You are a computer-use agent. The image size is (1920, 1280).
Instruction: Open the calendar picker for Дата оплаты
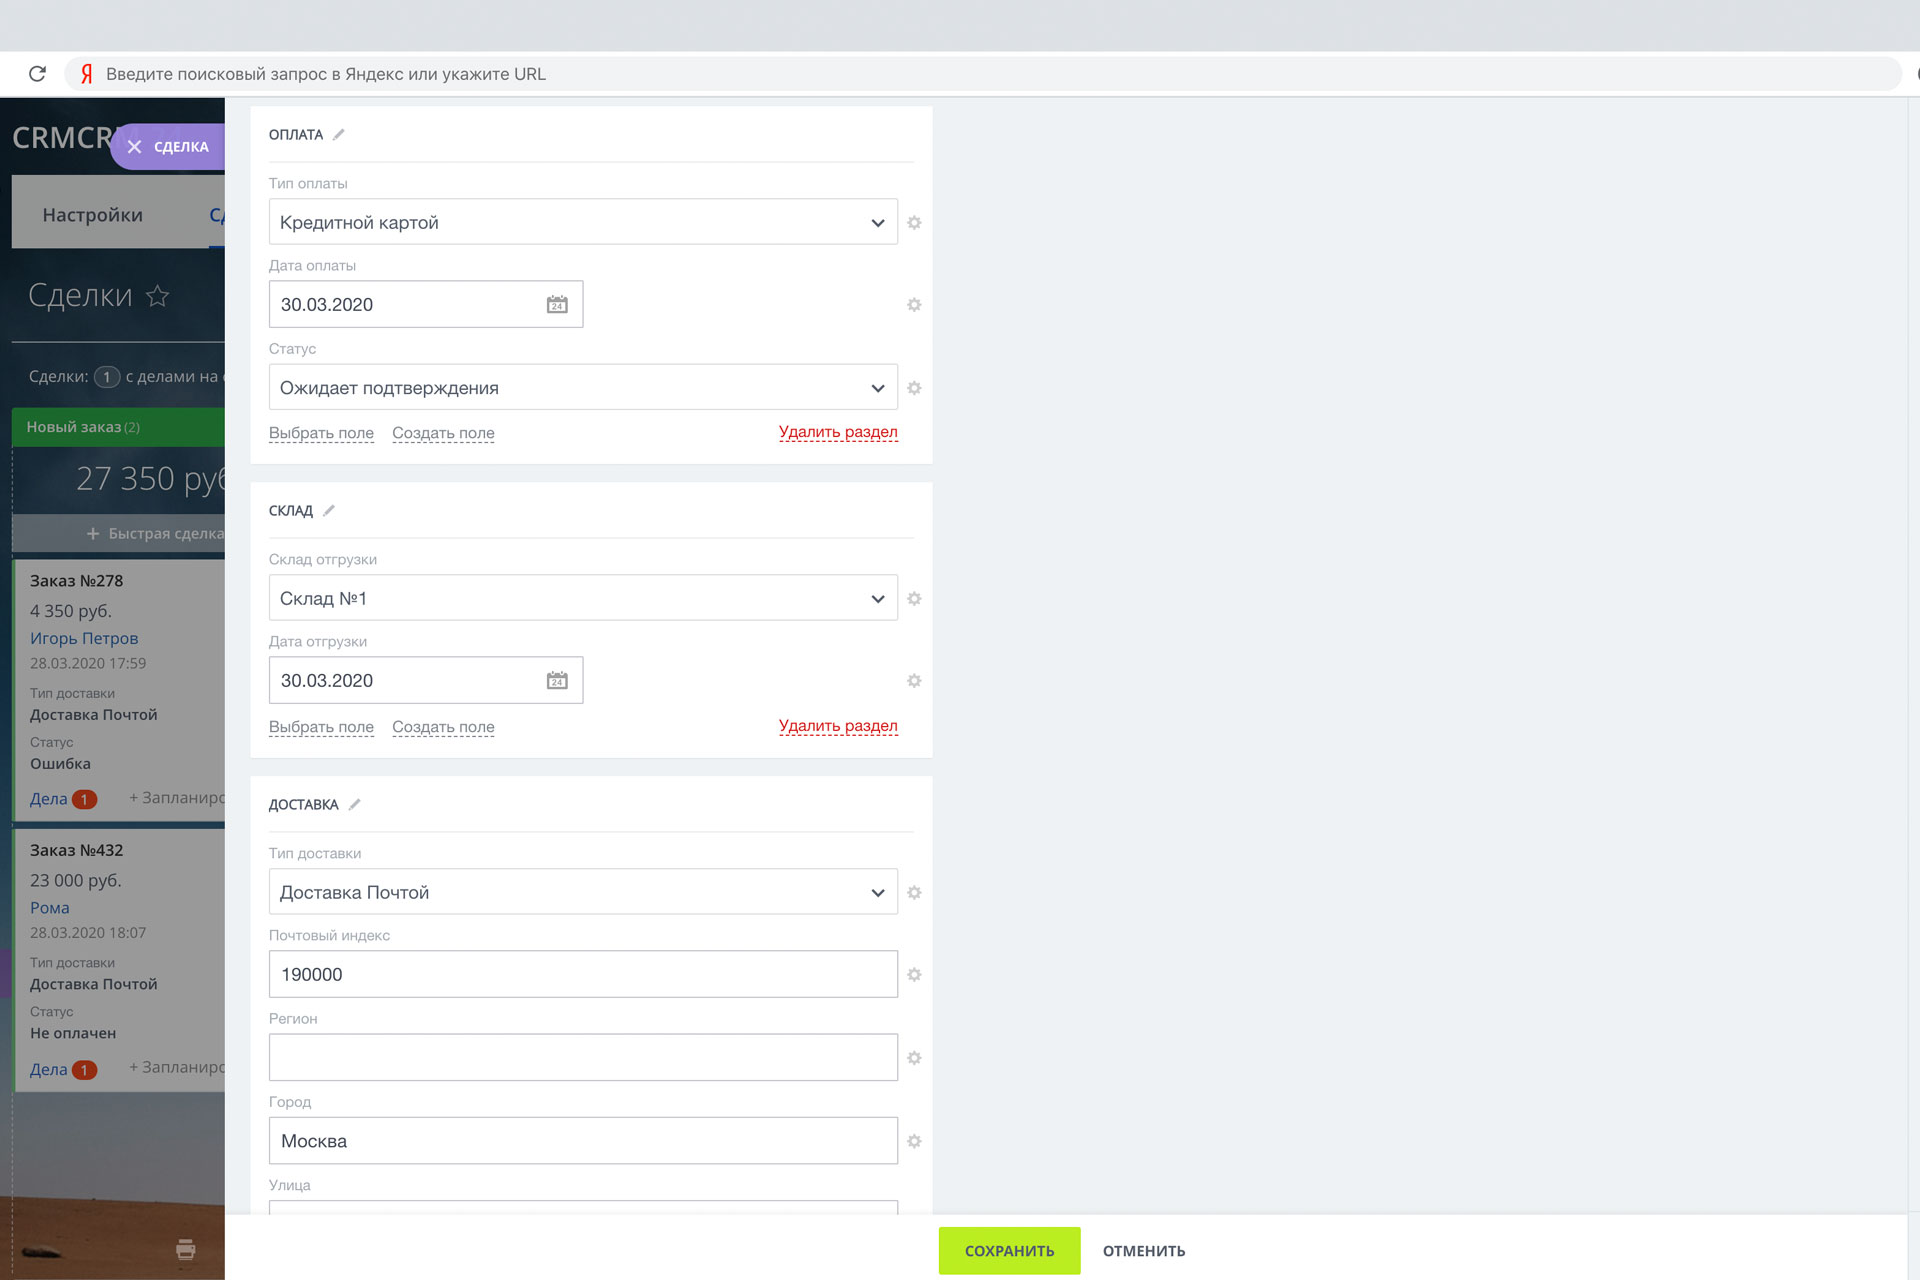coord(557,305)
